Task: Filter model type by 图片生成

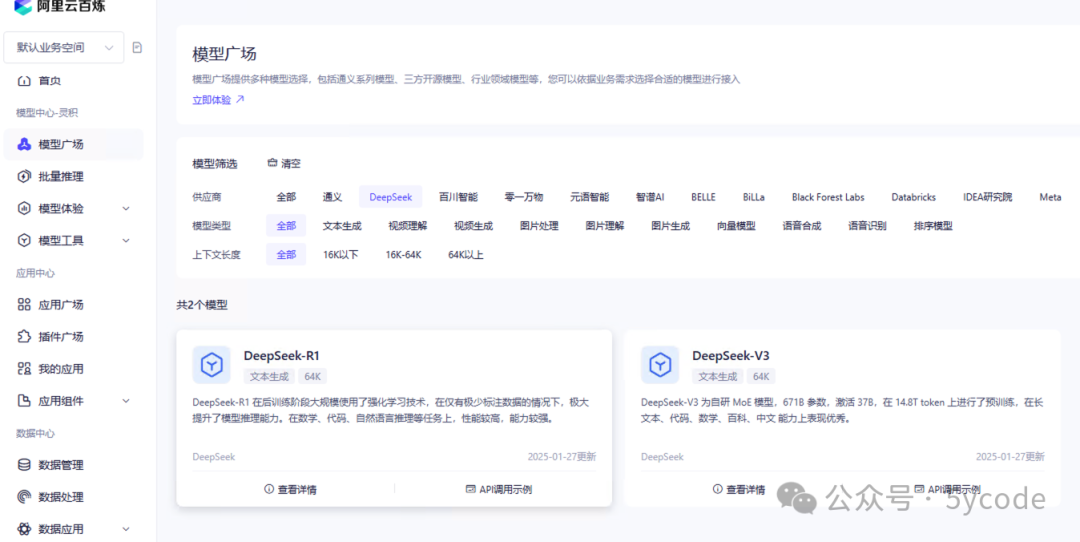Action: pyautogui.click(x=671, y=226)
